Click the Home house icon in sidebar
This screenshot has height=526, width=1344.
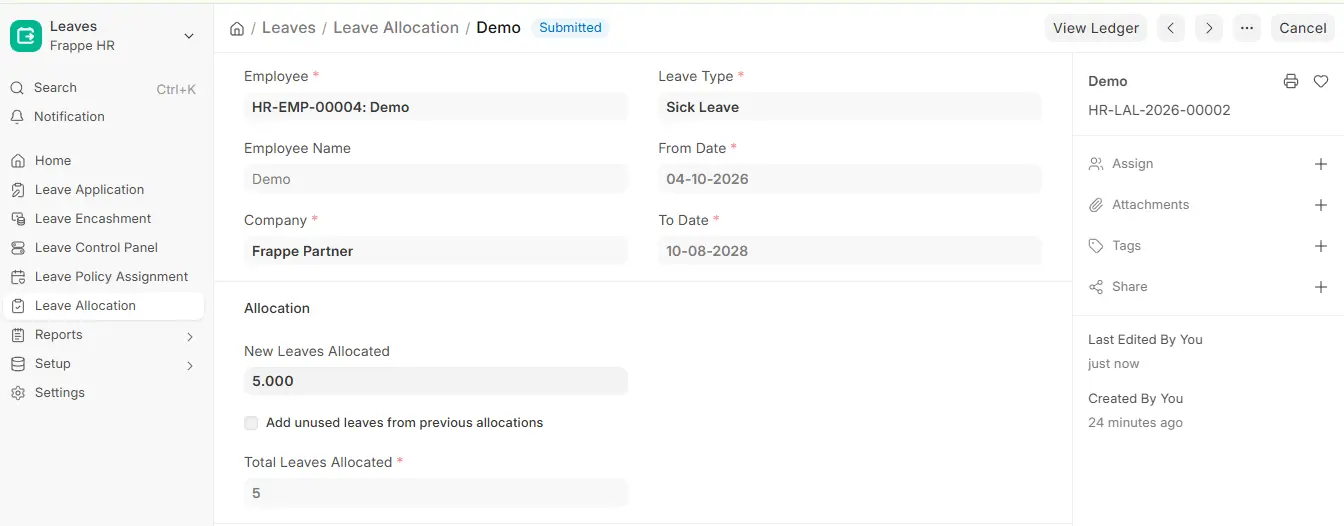click(17, 161)
